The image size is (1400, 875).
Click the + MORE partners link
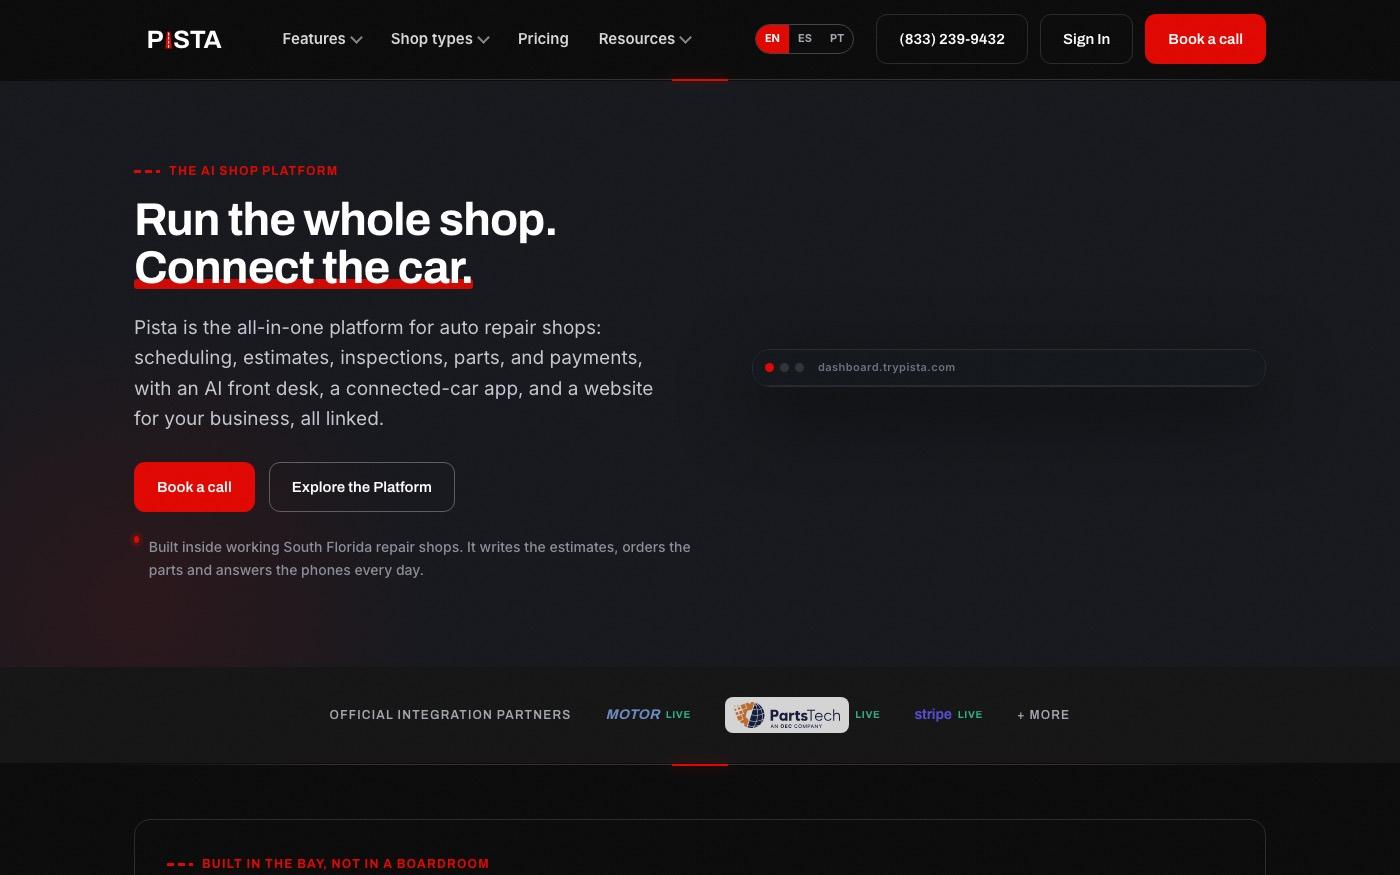pos(1043,715)
